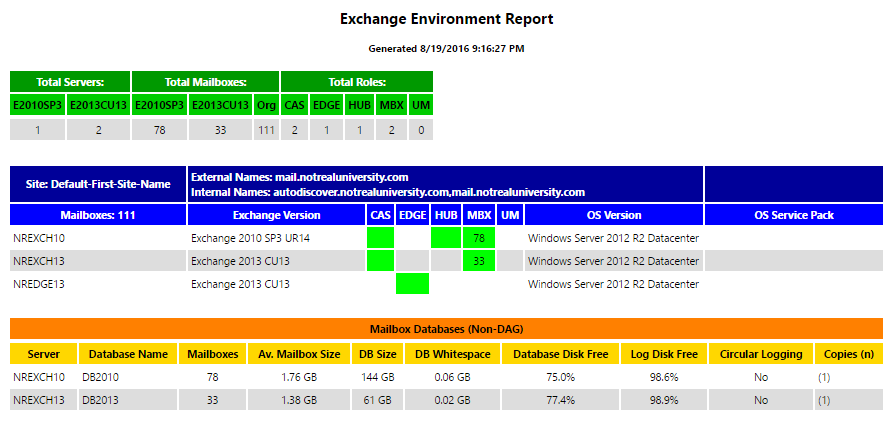Click the Circular Logging column header
The width and height of the screenshot is (893, 432).
point(760,354)
